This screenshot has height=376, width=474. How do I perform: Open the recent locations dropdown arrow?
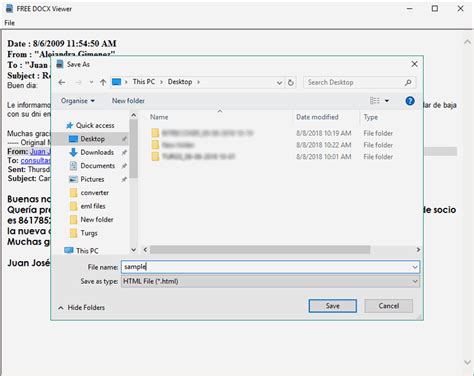click(91, 82)
